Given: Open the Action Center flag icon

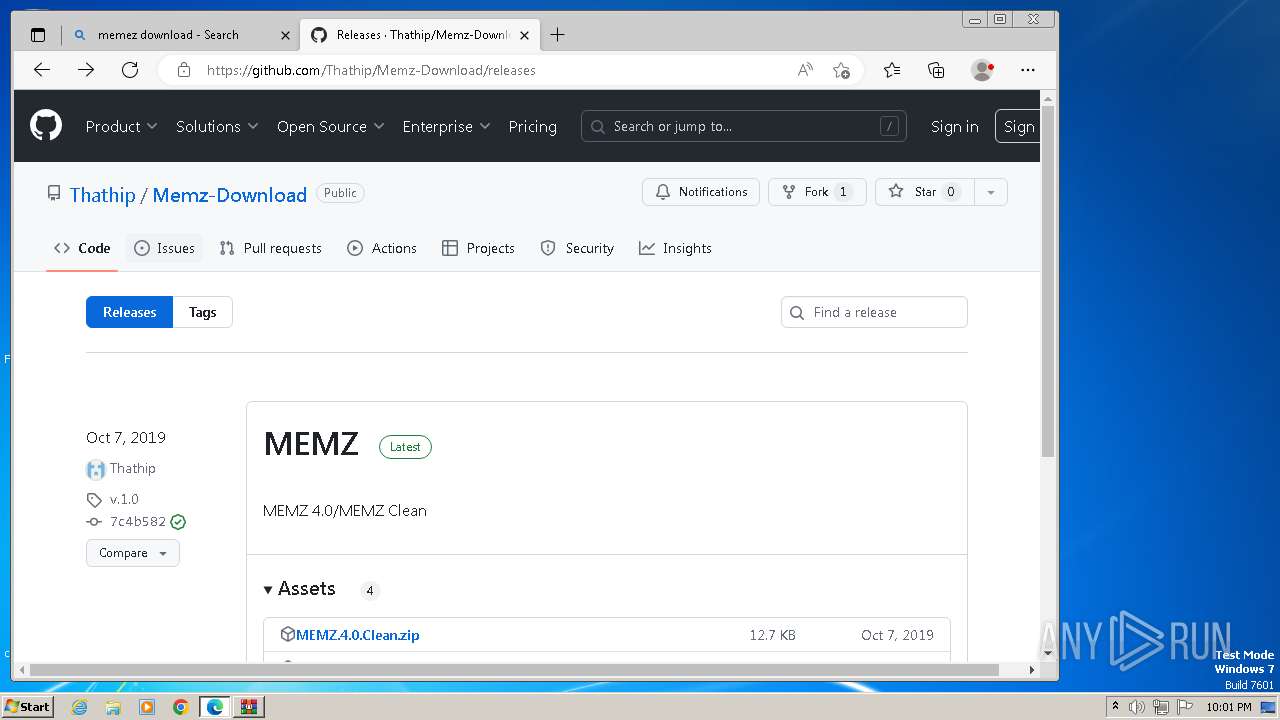Looking at the screenshot, I should click(x=1185, y=707).
